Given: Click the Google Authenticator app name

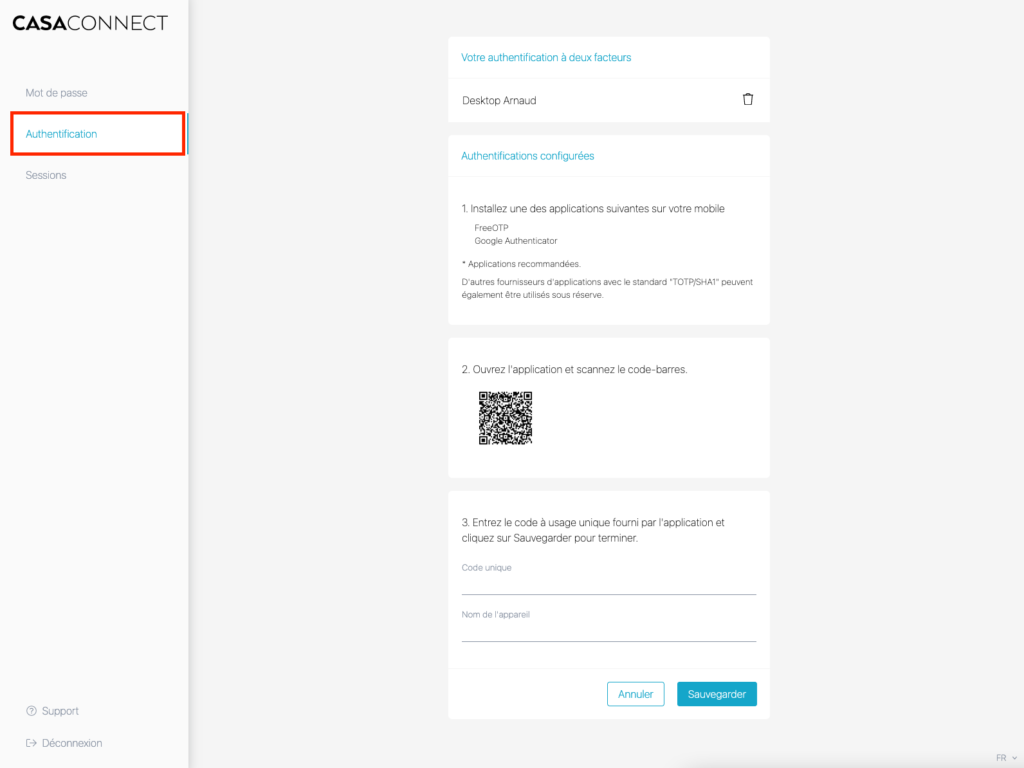Looking at the screenshot, I should click(x=516, y=241).
